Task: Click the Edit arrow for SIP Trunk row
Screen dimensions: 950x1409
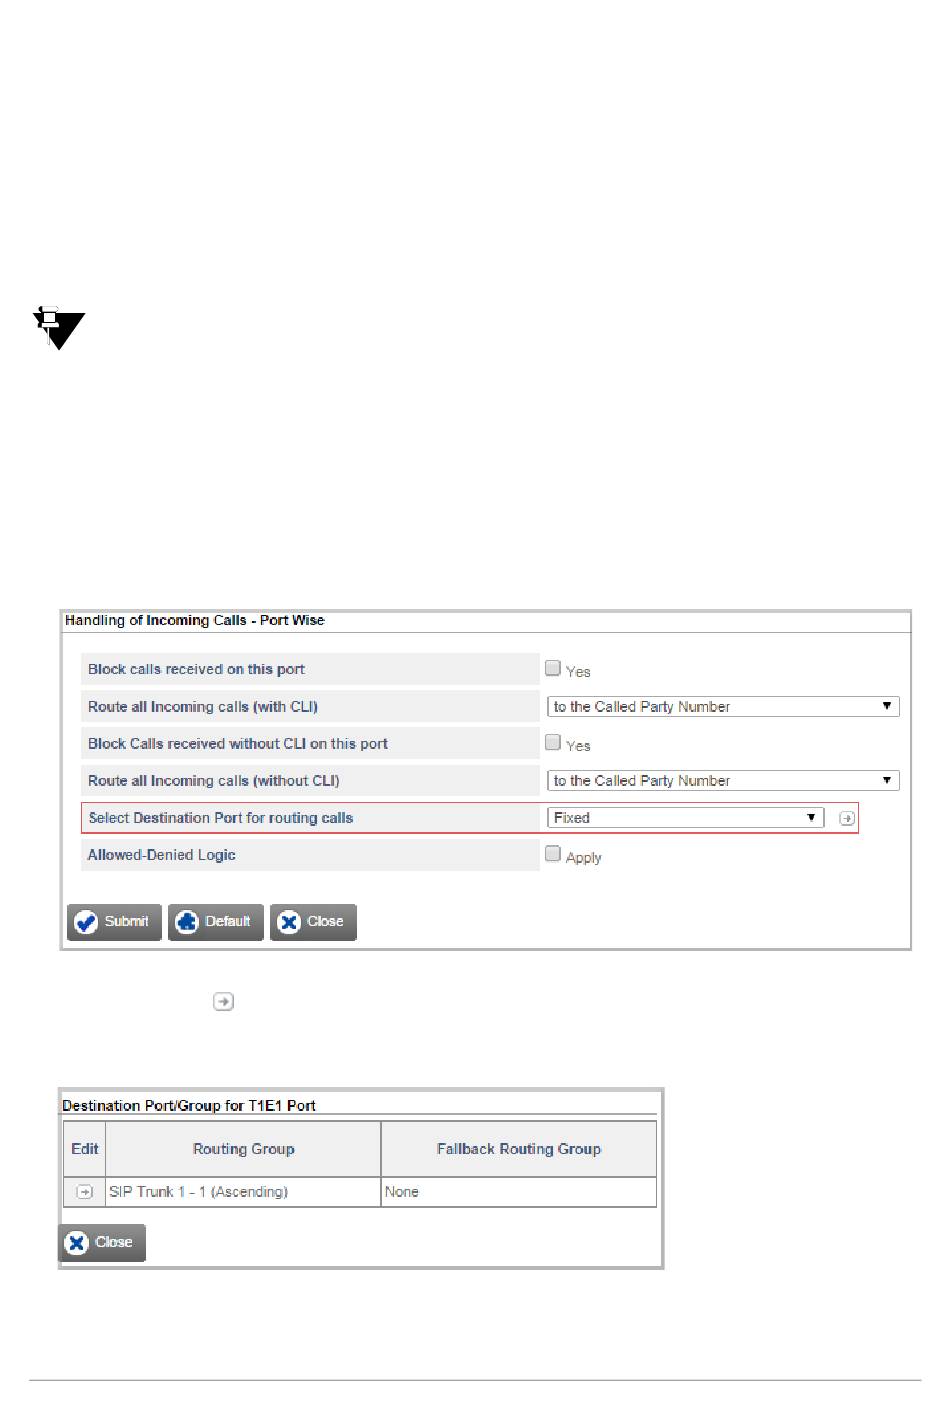Action: click(x=85, y=1192)
